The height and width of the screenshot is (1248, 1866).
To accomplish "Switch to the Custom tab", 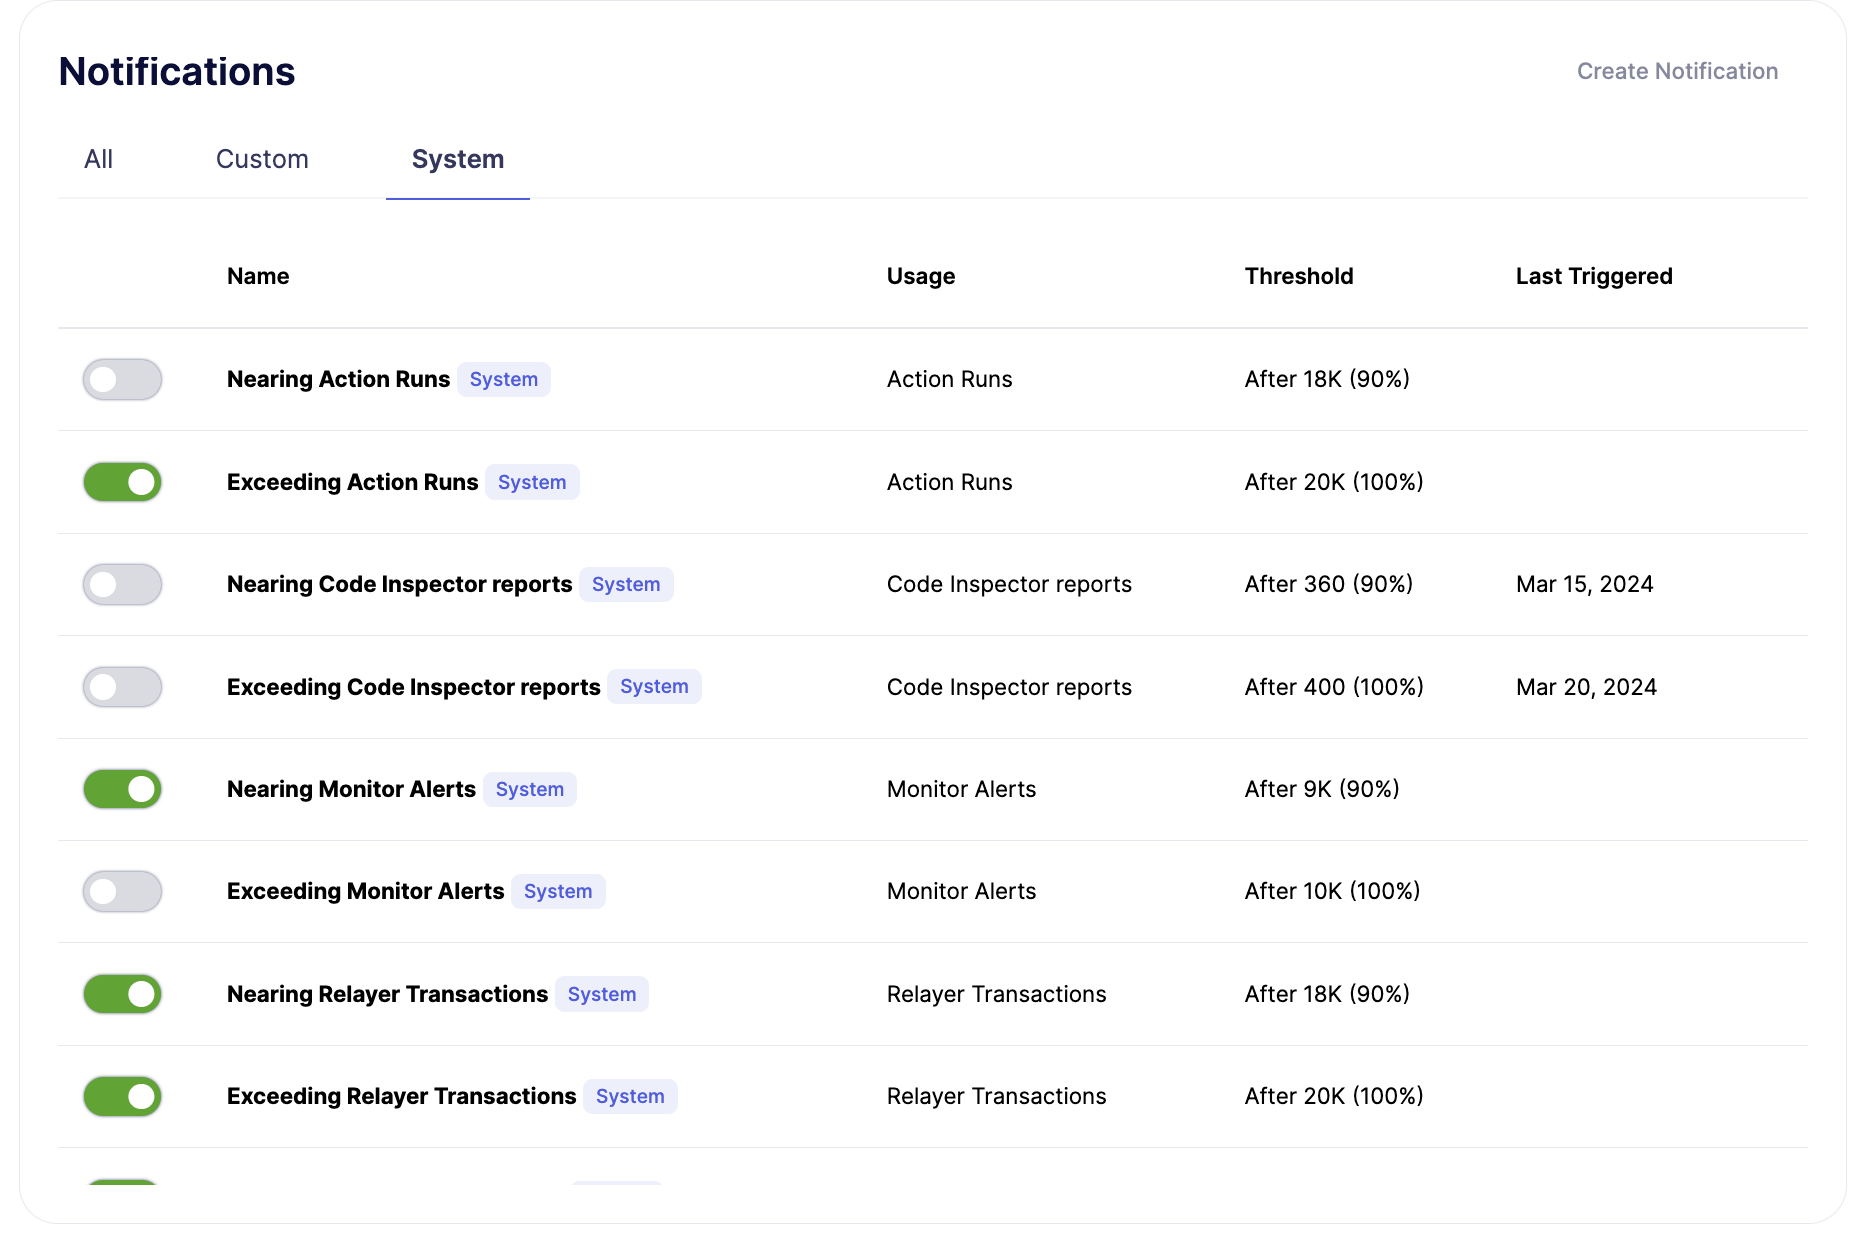I will coord(261,158).
